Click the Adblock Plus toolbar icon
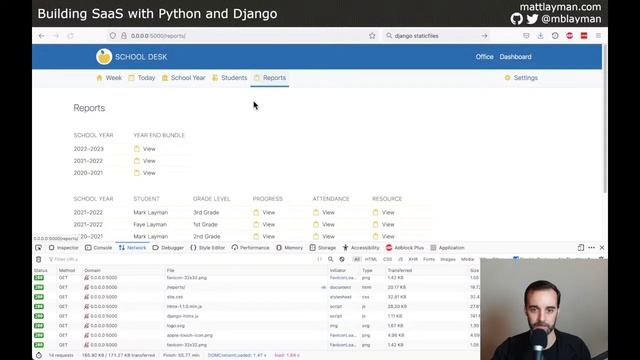 (x=569, y=36)
